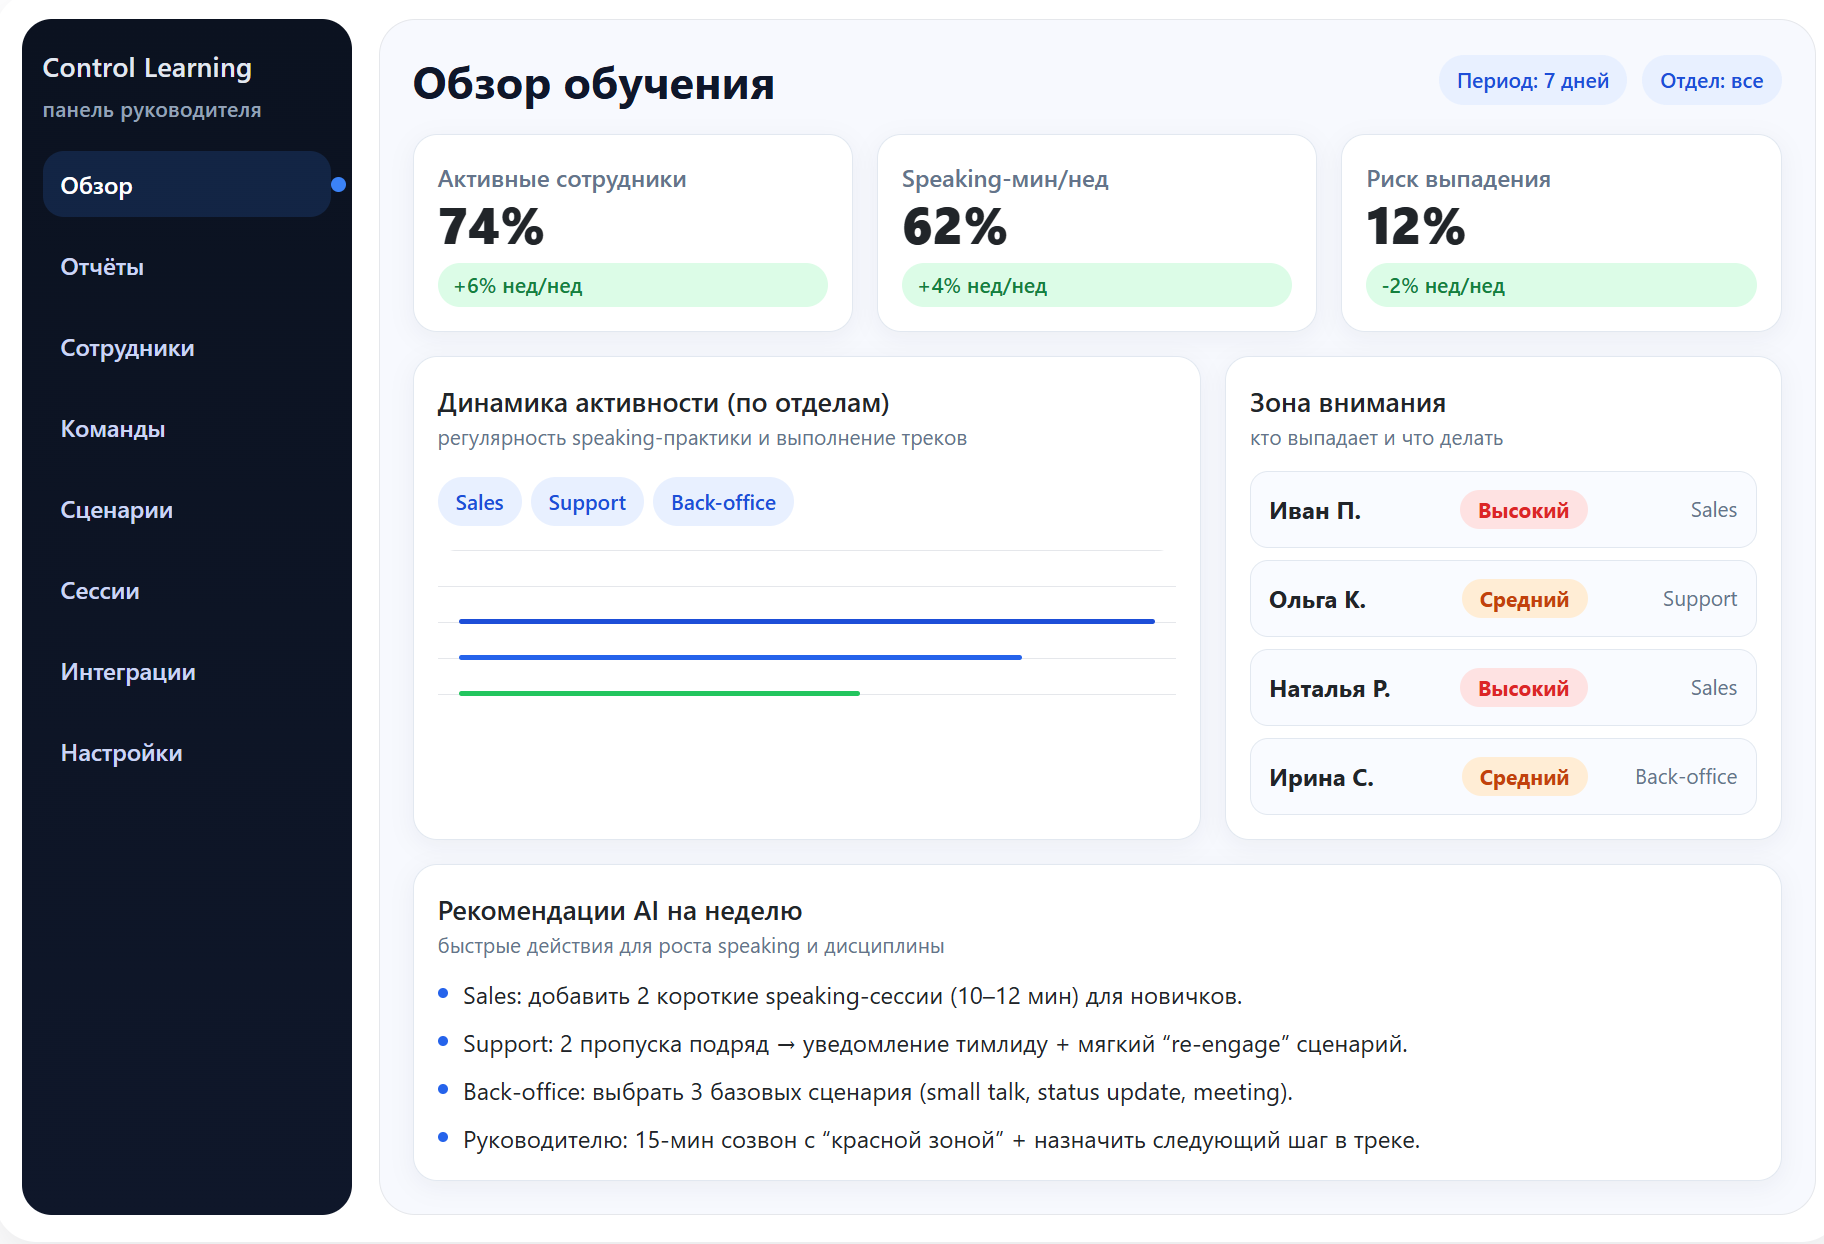
Task: Open the Период: 7 дней filter
Action: (x=1532, y=80)
